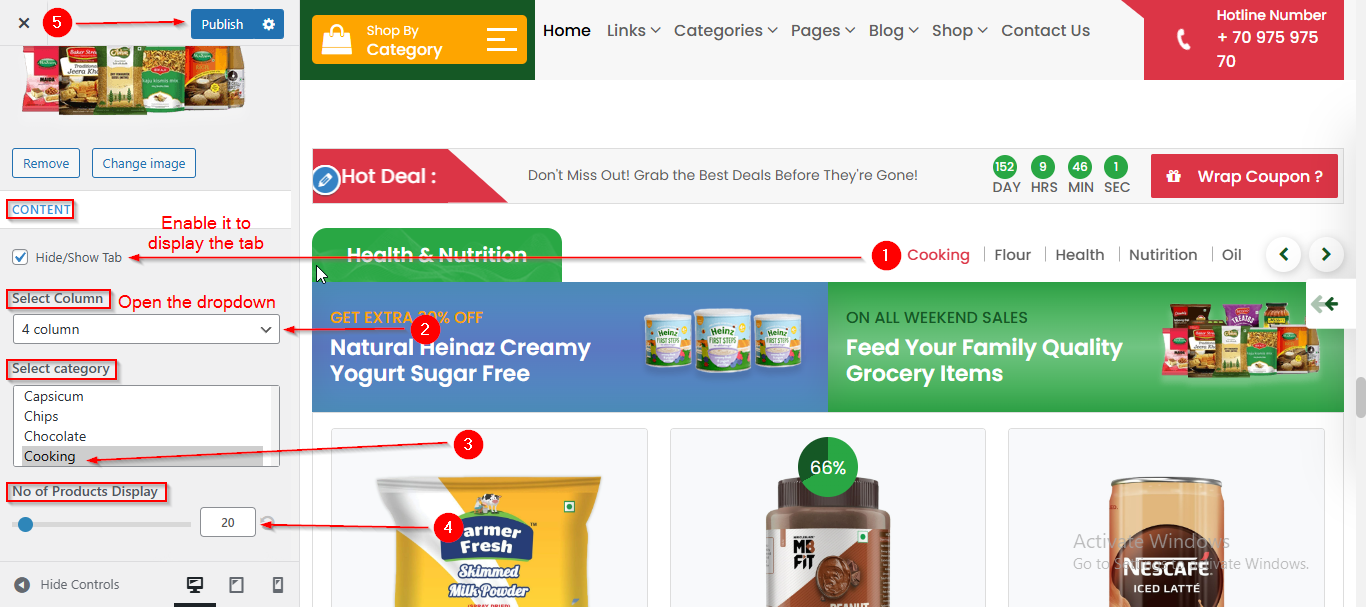This screenshot has width=1366, height=607.
Task: Click the Change image button
Action: [x=144, y=163]
